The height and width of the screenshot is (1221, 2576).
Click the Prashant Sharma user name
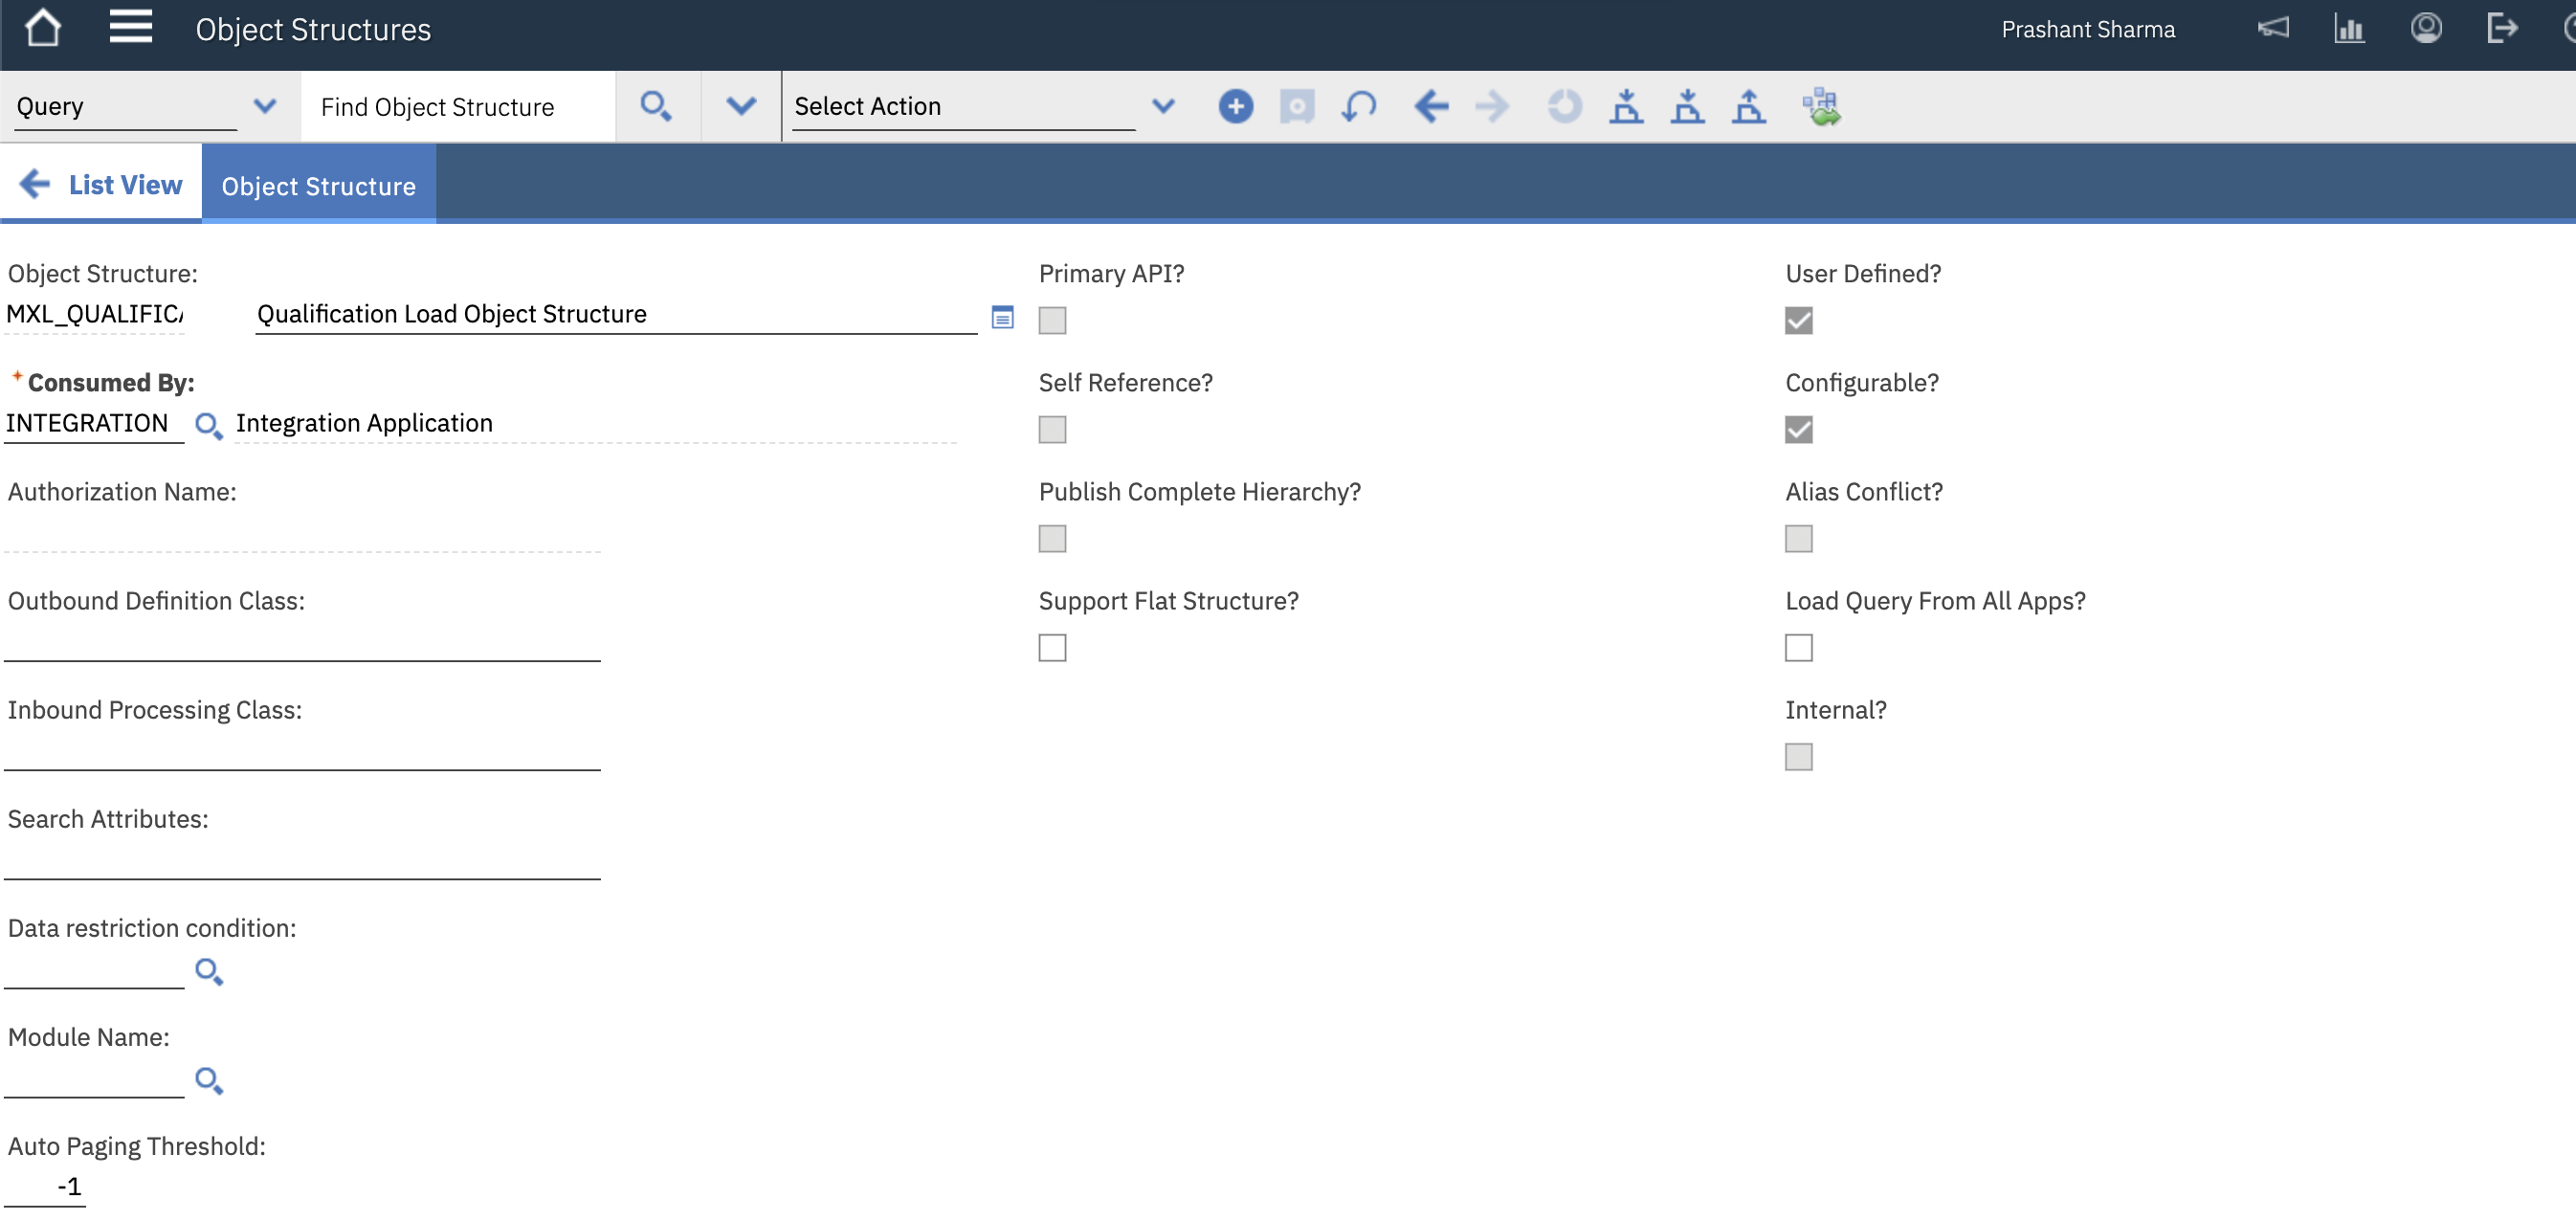[2087, 30]
